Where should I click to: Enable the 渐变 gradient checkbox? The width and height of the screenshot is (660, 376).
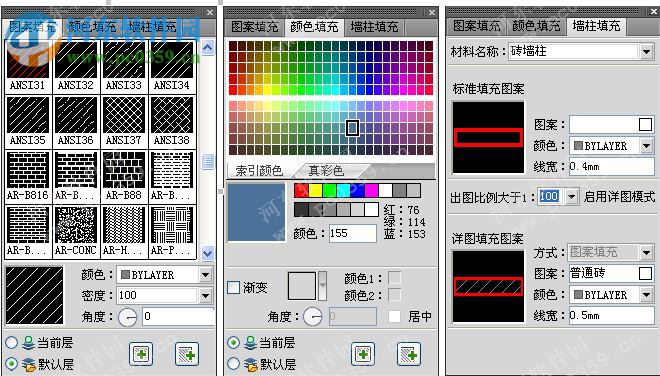coord(233,288)
